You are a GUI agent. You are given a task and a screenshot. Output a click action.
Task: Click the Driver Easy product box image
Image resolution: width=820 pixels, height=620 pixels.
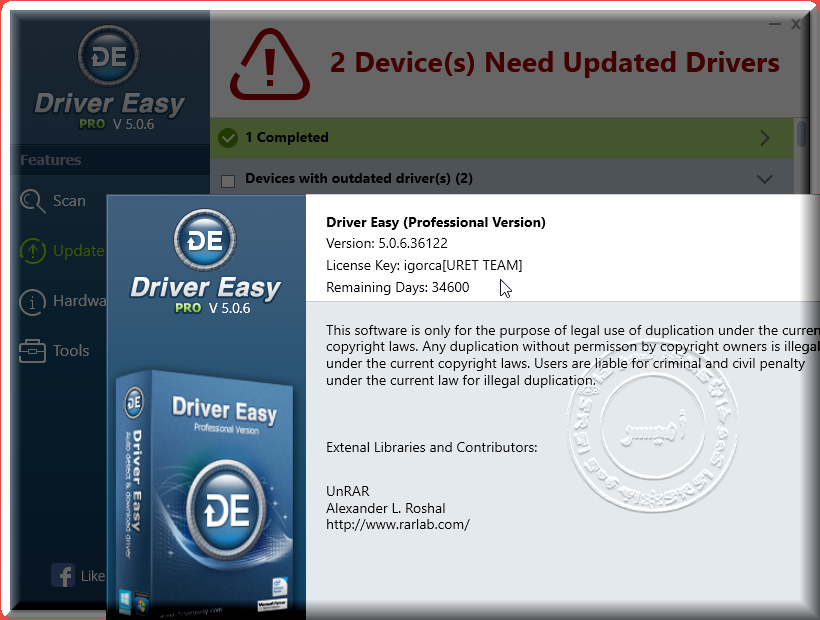click(x=205, y=492)
